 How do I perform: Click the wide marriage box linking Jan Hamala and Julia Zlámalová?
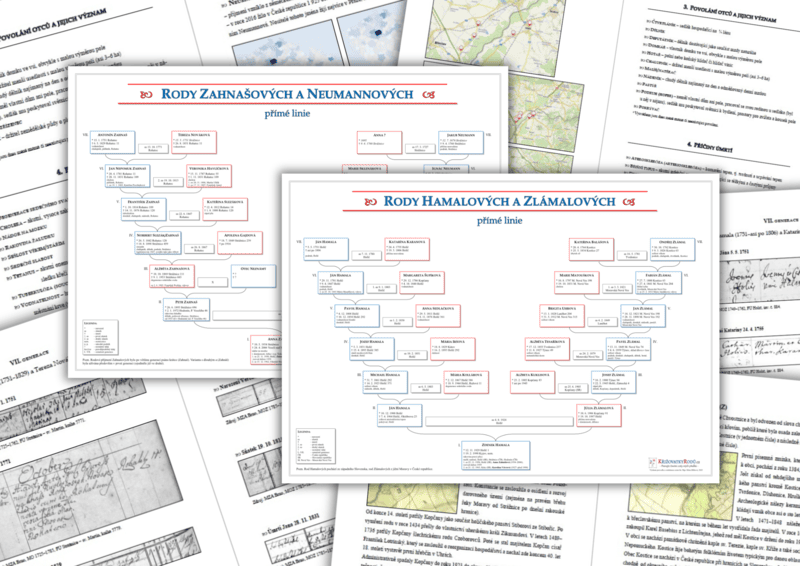click(x=499, y=422)
